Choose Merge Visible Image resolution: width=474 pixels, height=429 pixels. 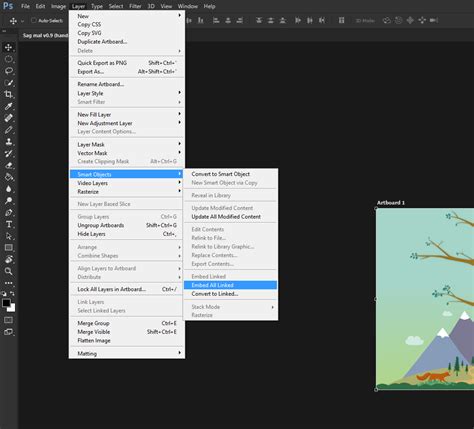[127, 332]
